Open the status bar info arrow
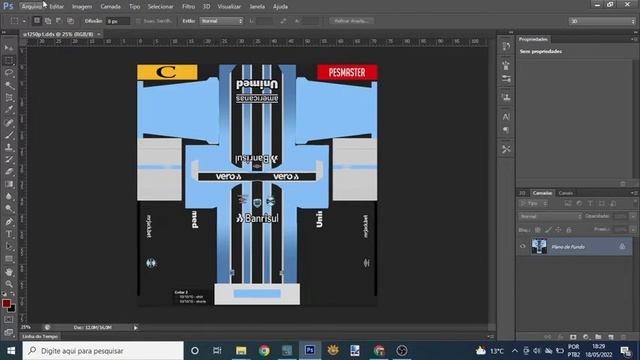This screenshot has height=360, width=640. pyautogui.click(x=136, y=327)
